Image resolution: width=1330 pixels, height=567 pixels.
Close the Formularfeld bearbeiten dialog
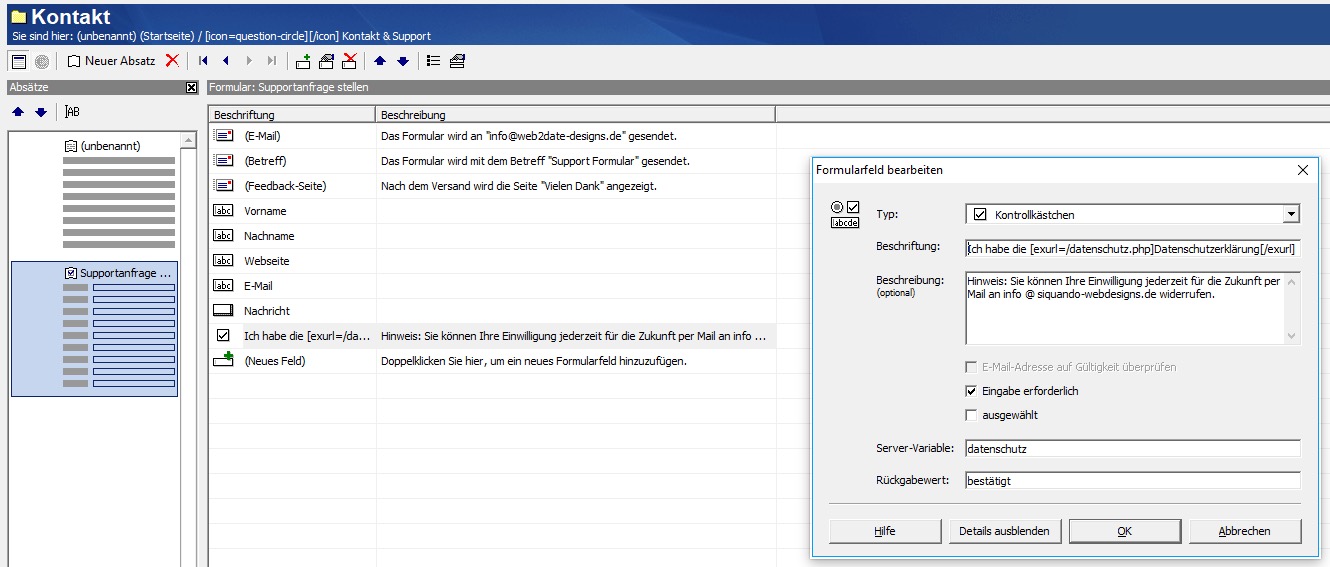click(1303, 170)
